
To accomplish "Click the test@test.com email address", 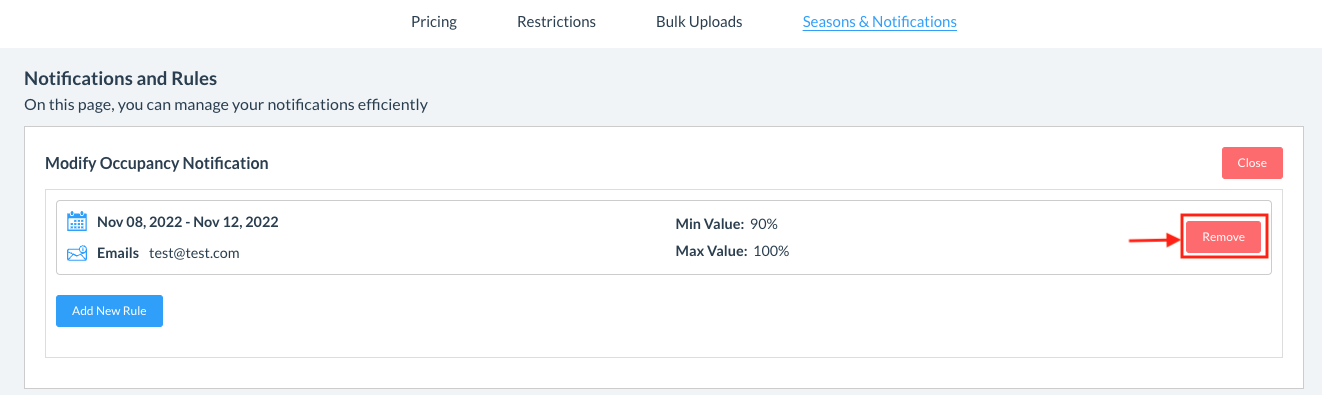I will 195,253.
